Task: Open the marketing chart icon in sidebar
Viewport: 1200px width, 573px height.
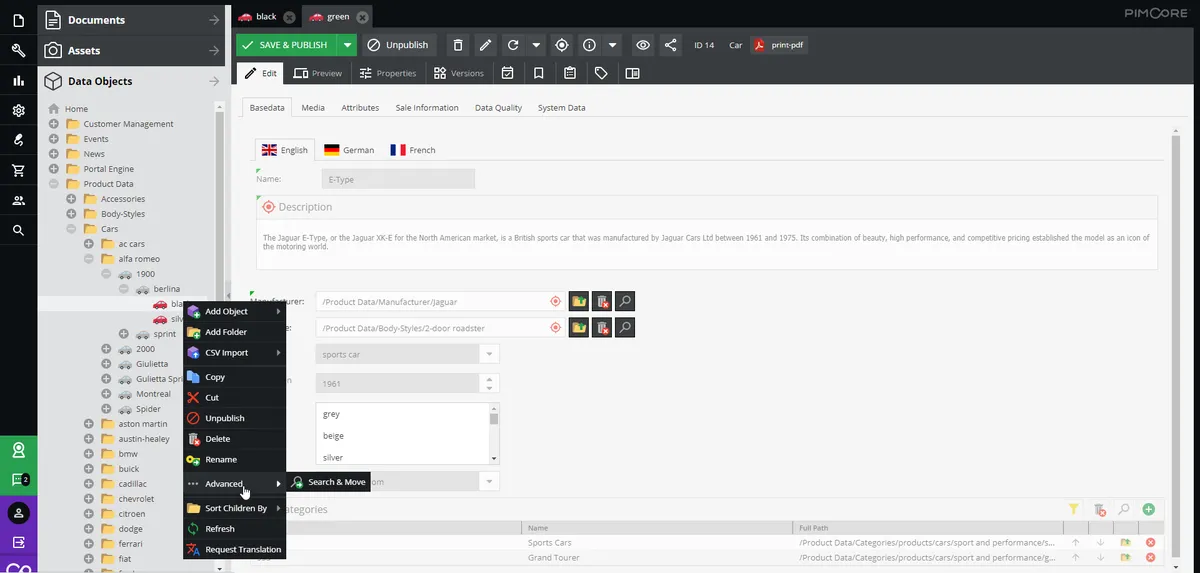Action: point(18,81)
